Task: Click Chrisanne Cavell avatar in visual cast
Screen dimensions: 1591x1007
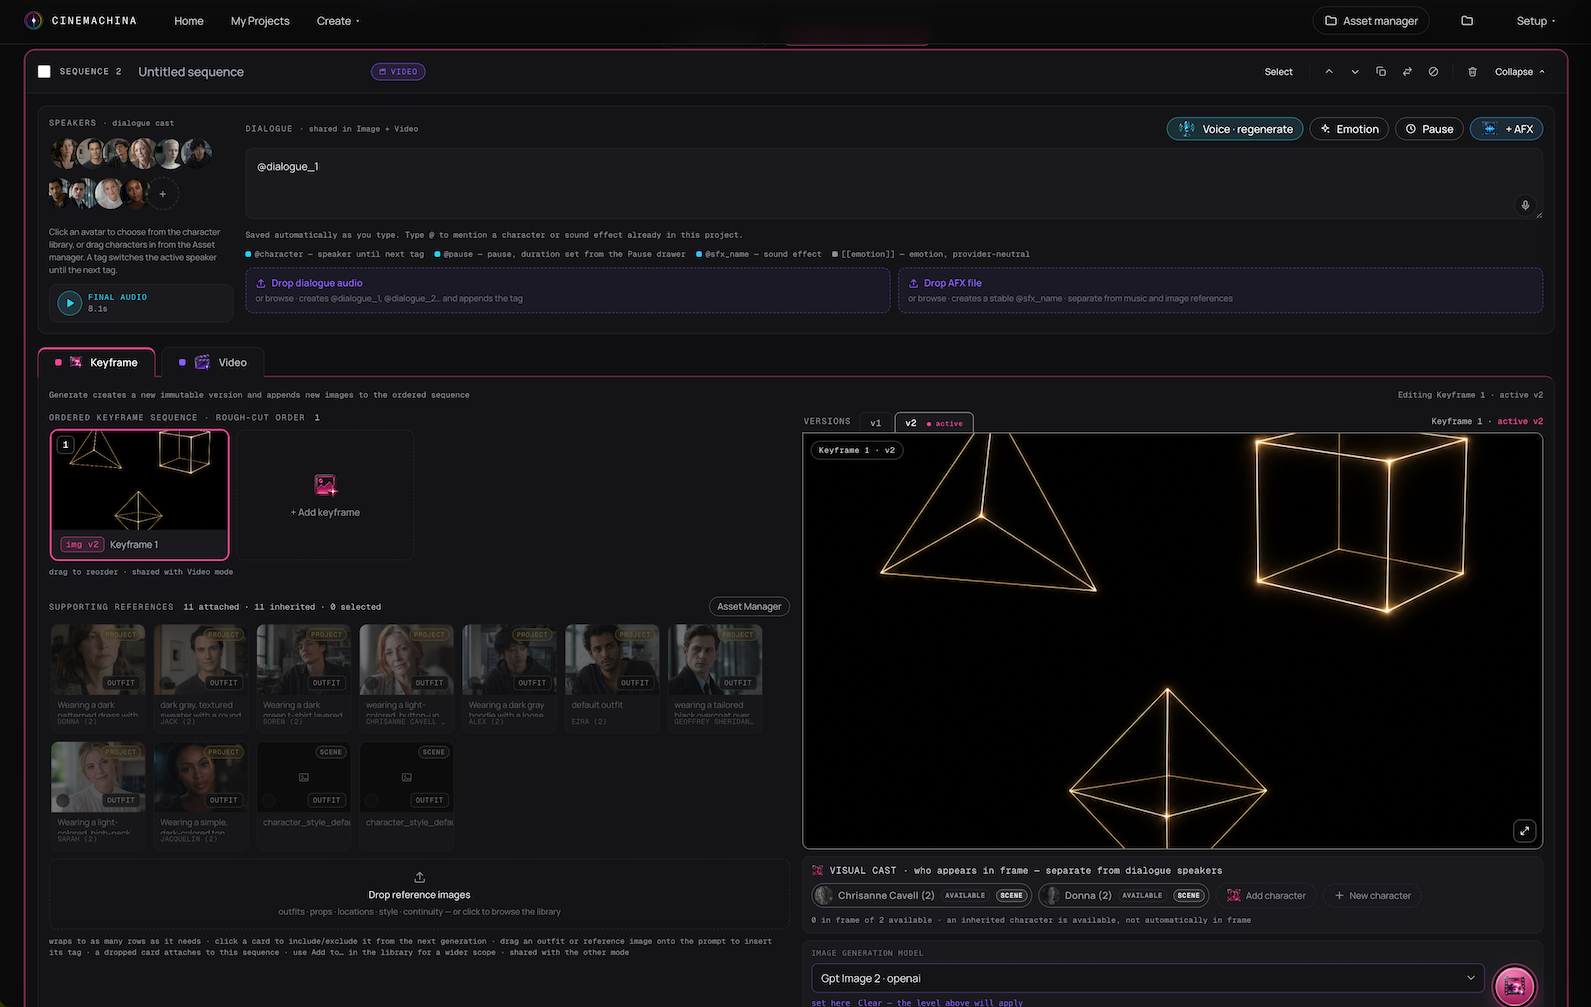Action: point(824,895)
